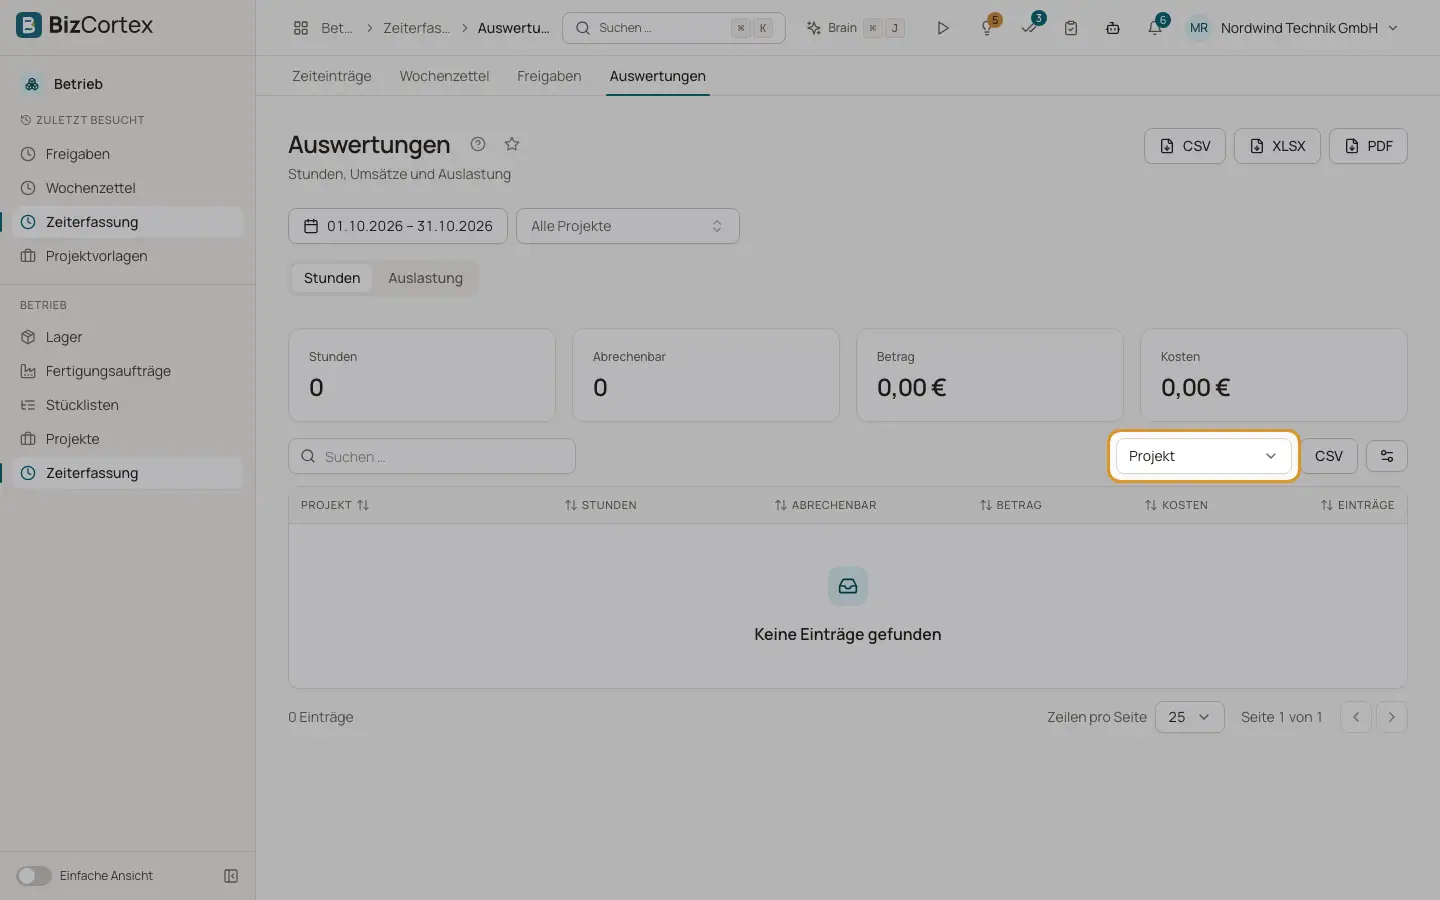Select the Stunden segment
This screenshot has width=1440, height=900.
[x=332, y=278]
